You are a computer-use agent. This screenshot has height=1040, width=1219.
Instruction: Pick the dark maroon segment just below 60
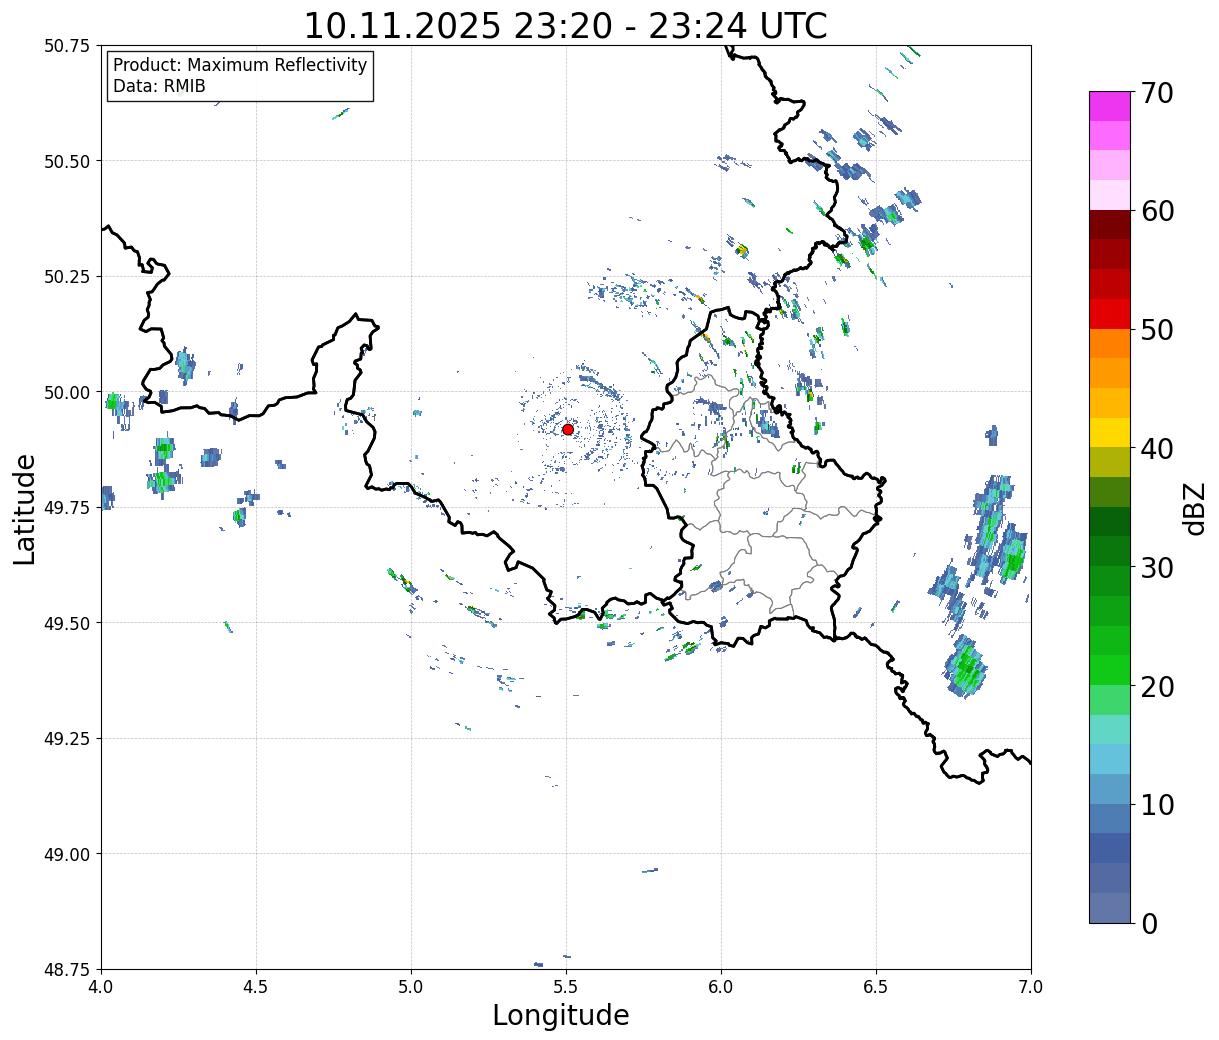click(x=1110, y=224)
